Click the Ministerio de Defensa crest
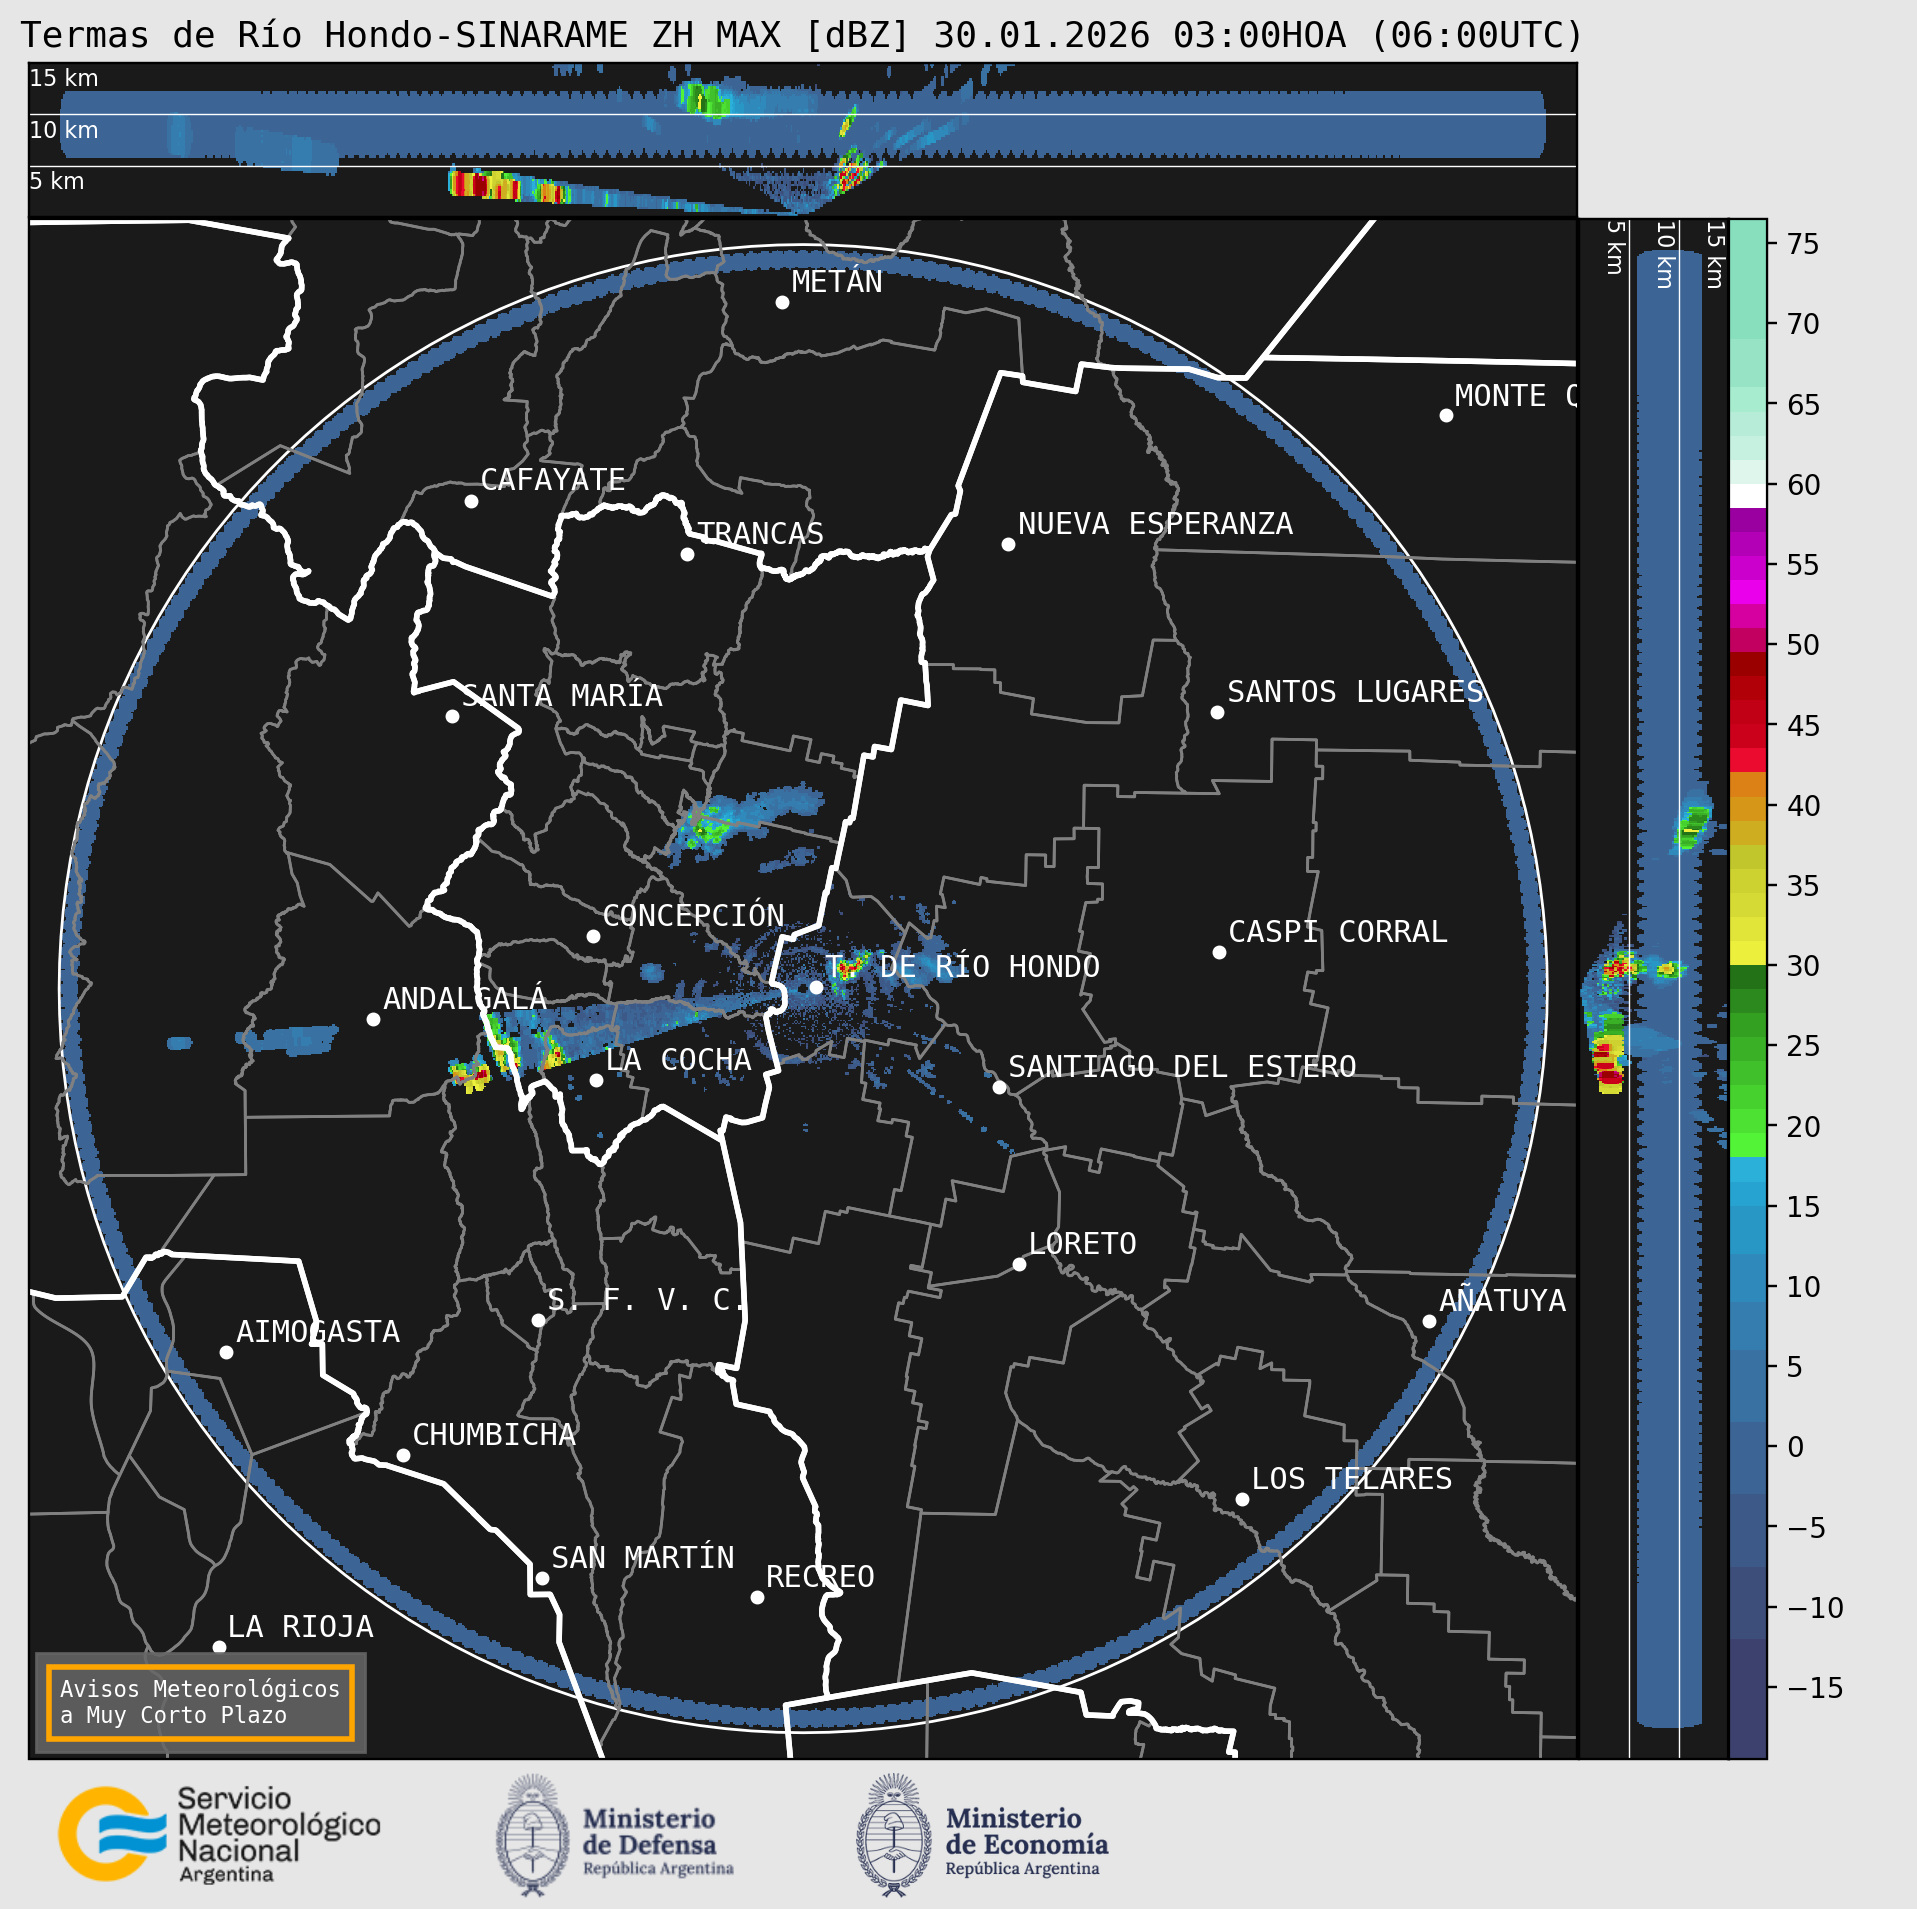 [533, 1836]
